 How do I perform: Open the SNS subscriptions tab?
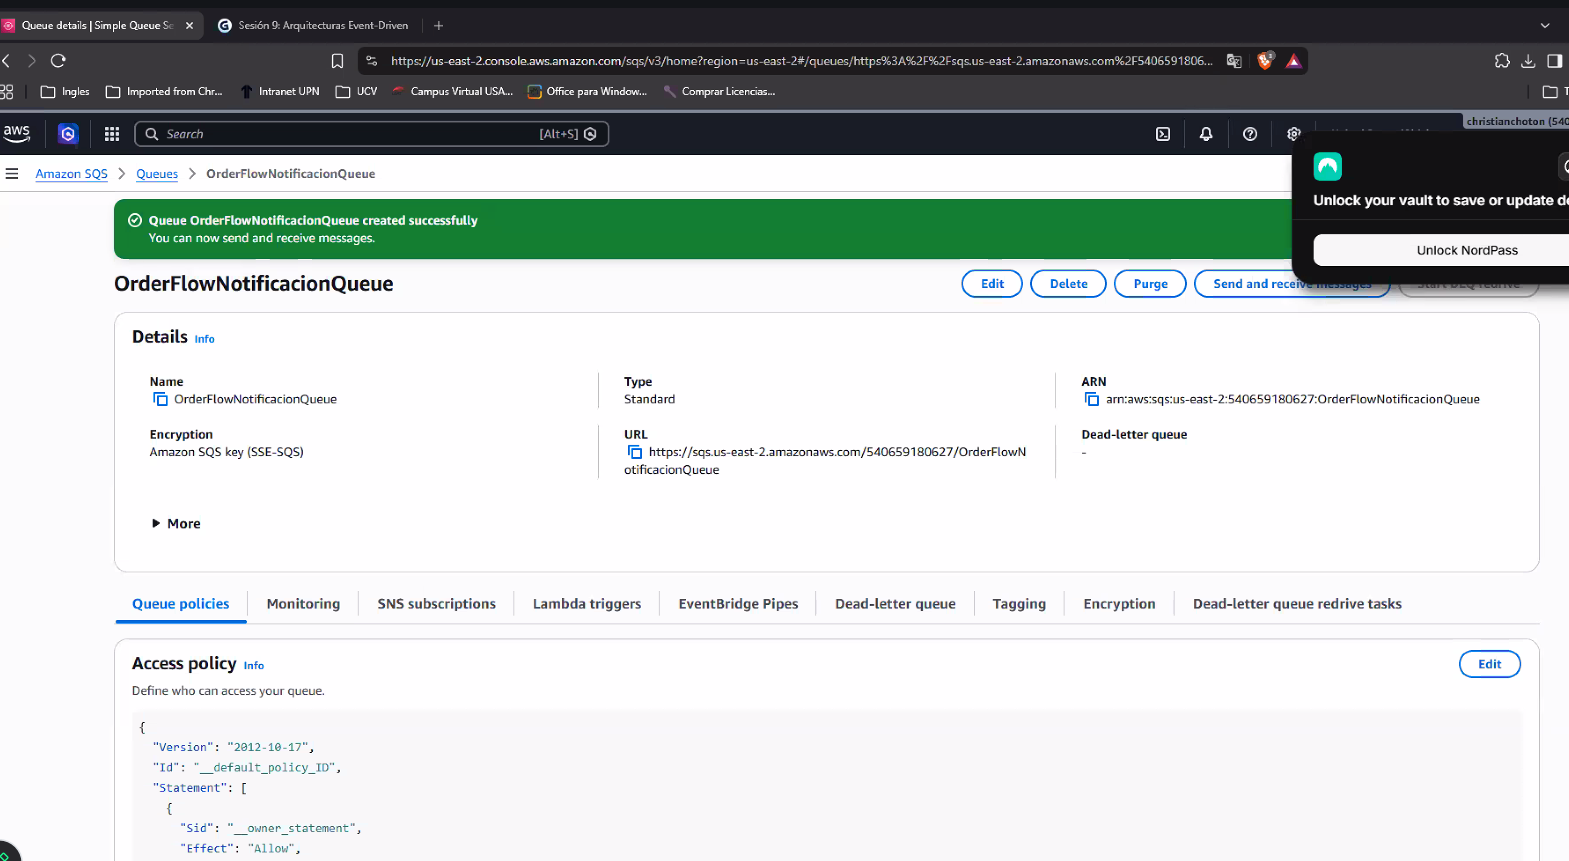(x=436, y=604)
